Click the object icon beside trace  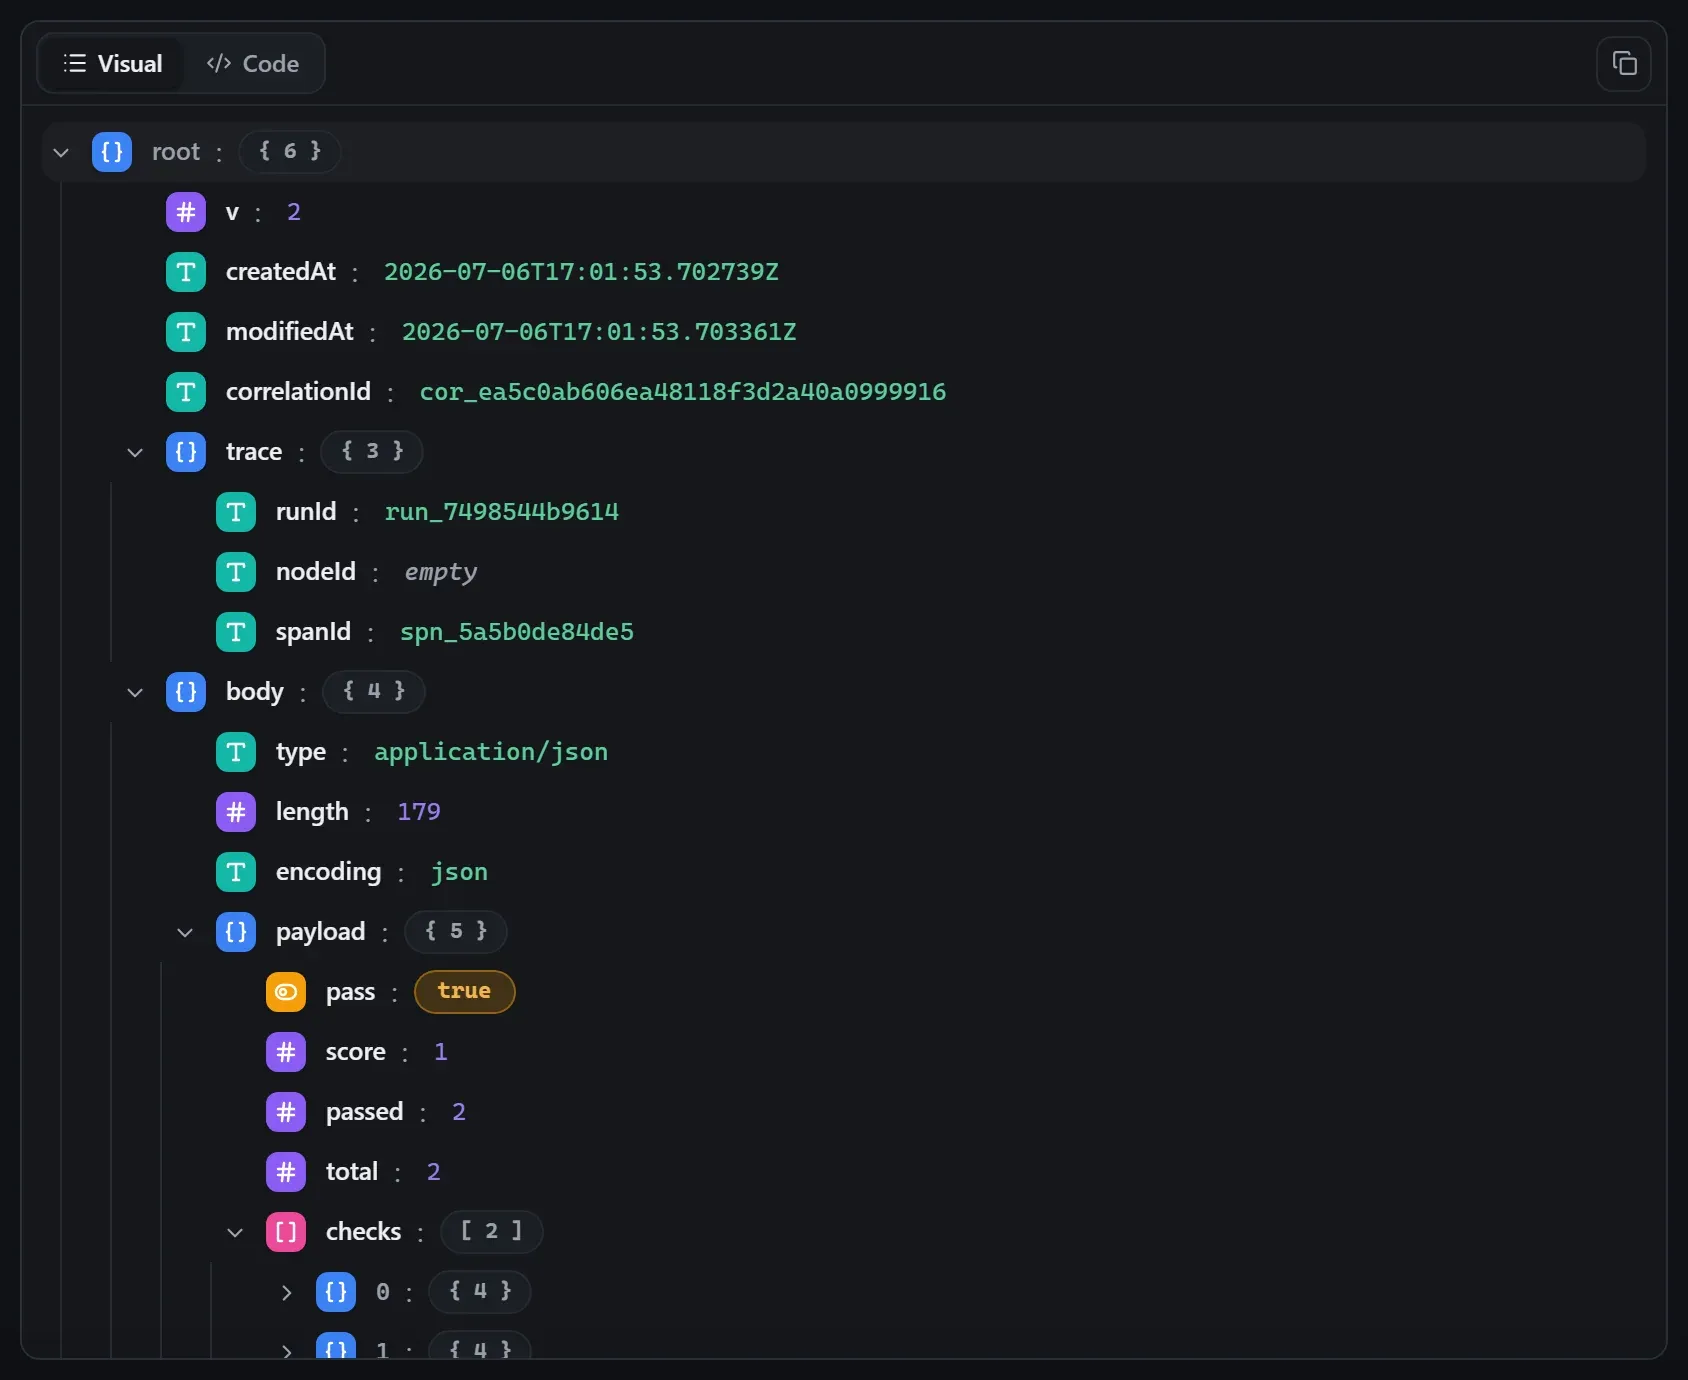click(x=186, y=452)
